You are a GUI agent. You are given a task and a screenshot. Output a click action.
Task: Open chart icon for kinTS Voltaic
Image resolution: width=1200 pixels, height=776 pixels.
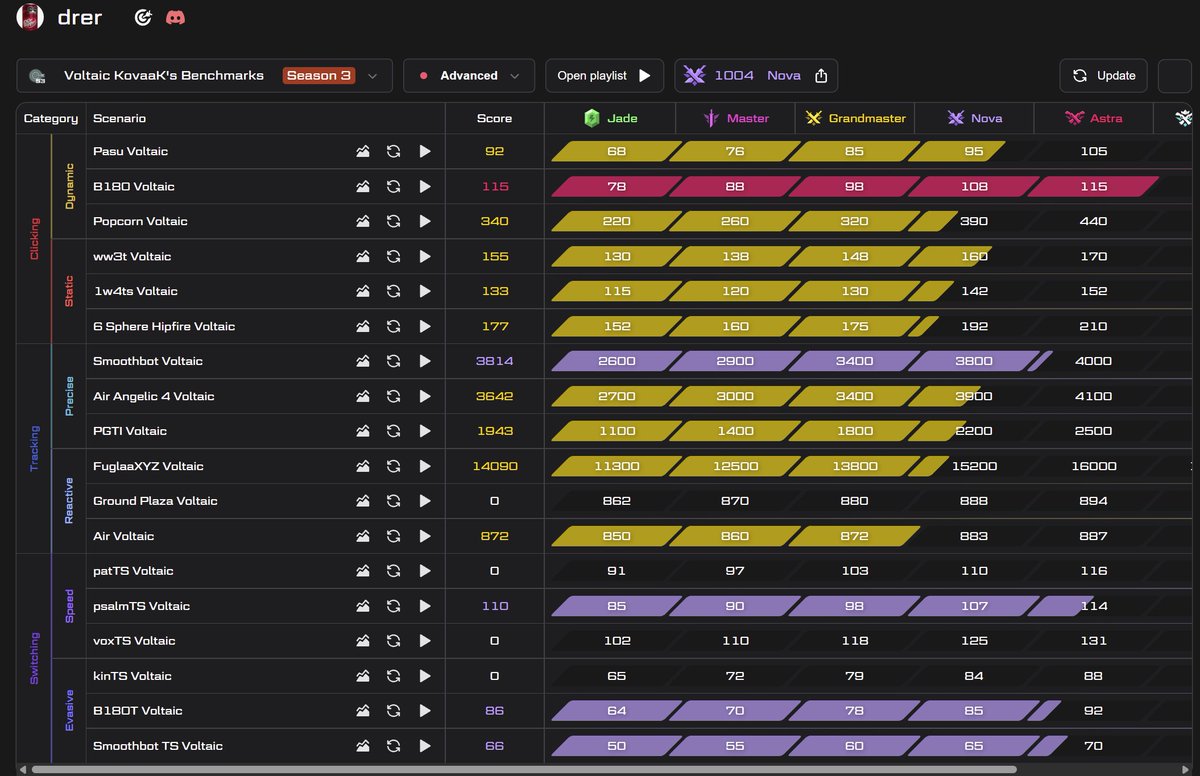pos(363,676)
